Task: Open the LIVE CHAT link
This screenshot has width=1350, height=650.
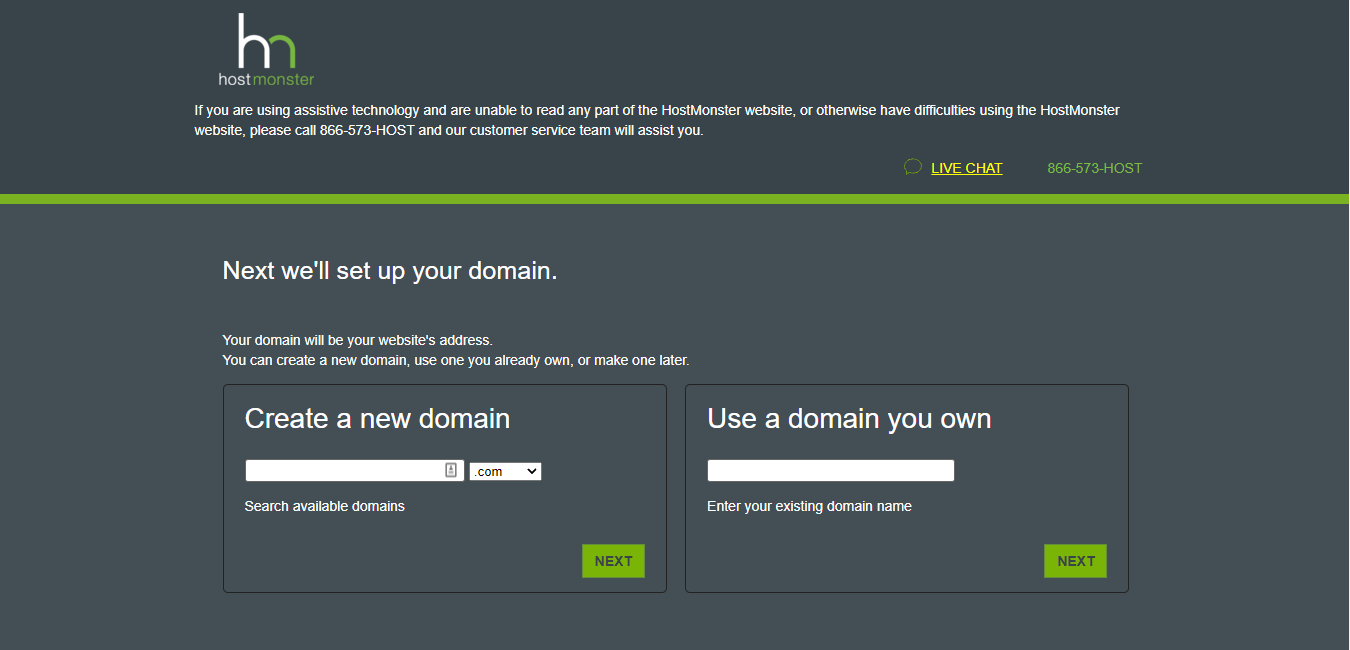Action: [966, 168]
